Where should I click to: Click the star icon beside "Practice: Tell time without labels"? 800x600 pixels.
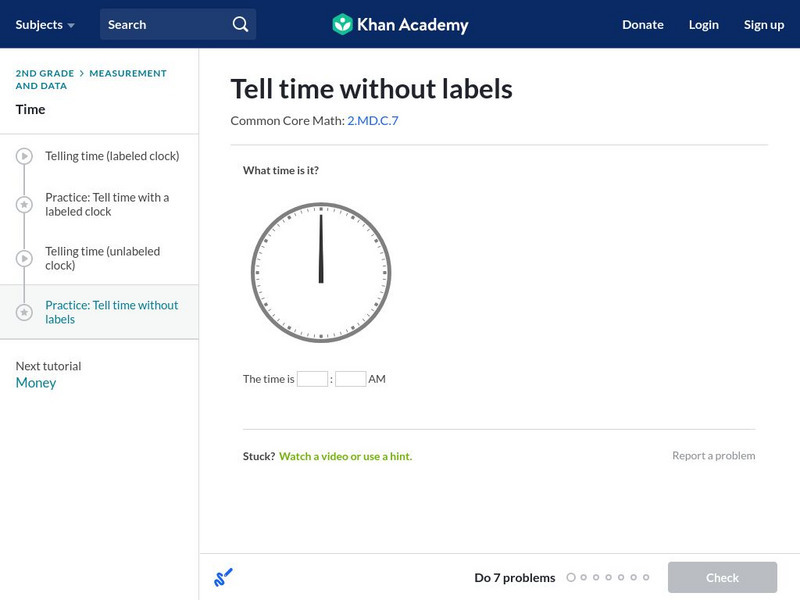[22, 310]
